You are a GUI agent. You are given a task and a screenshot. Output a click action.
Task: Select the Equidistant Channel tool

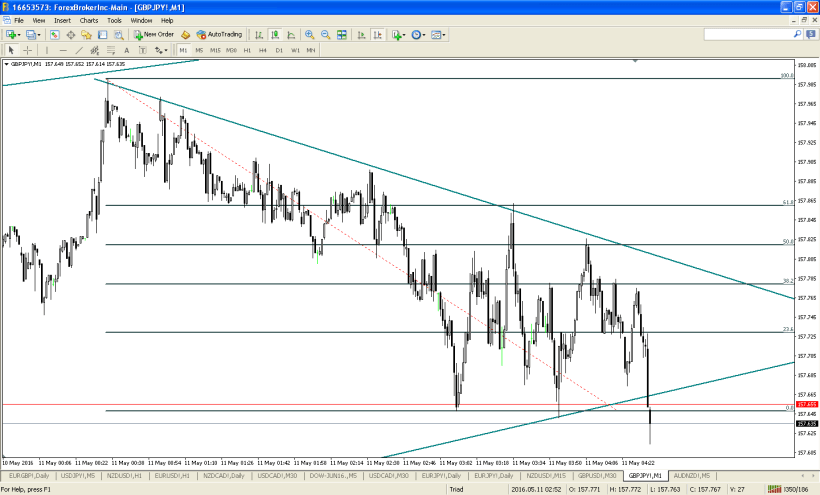click(95, 50)
